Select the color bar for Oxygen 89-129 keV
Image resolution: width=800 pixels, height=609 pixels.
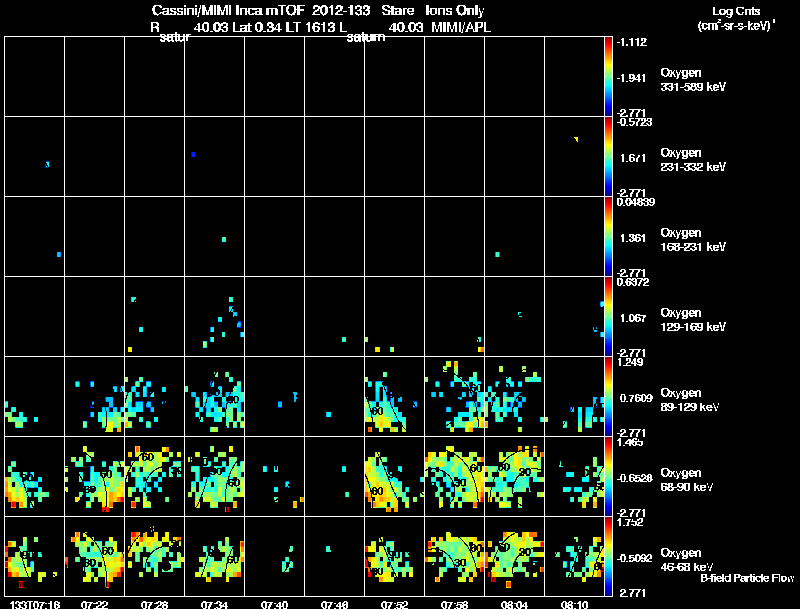[x=608, y=397]
